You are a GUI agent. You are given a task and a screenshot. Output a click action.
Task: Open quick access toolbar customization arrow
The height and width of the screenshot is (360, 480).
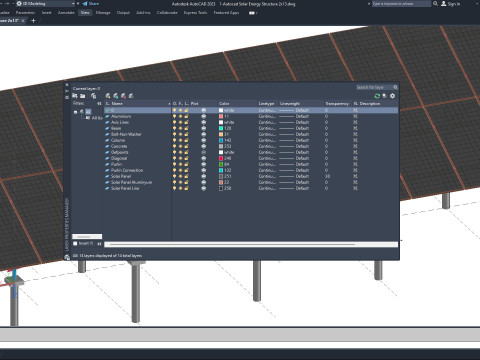pyautogui.click(x=78, y=4)
